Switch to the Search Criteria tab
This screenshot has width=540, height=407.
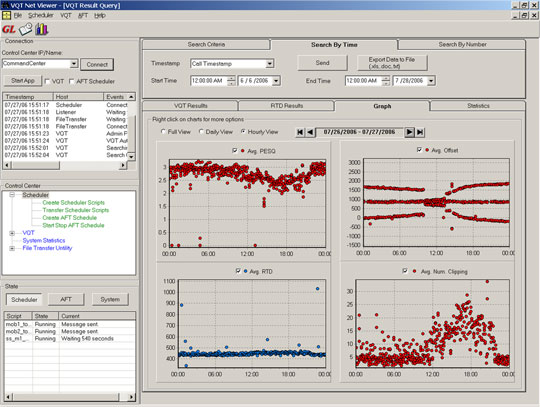click(206, 44)
